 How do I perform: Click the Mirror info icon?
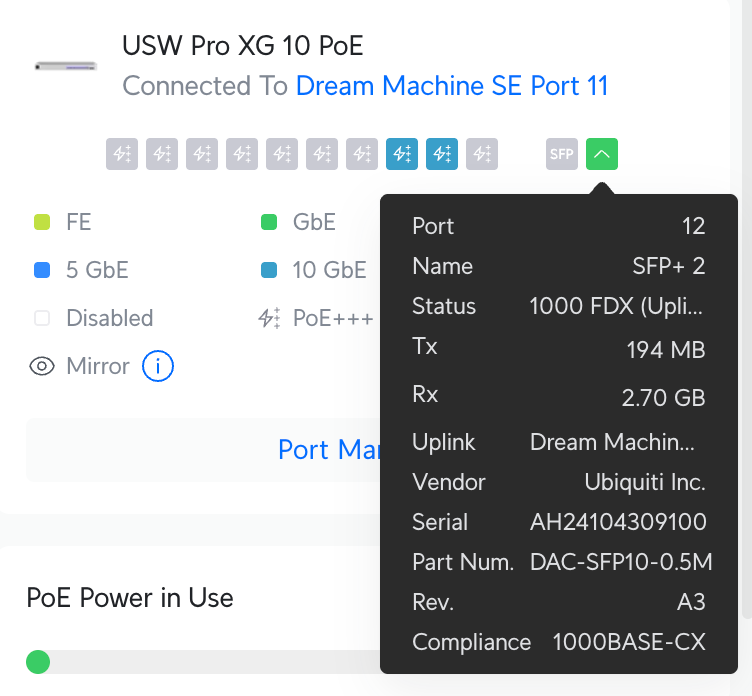click(x=158, y=366)
